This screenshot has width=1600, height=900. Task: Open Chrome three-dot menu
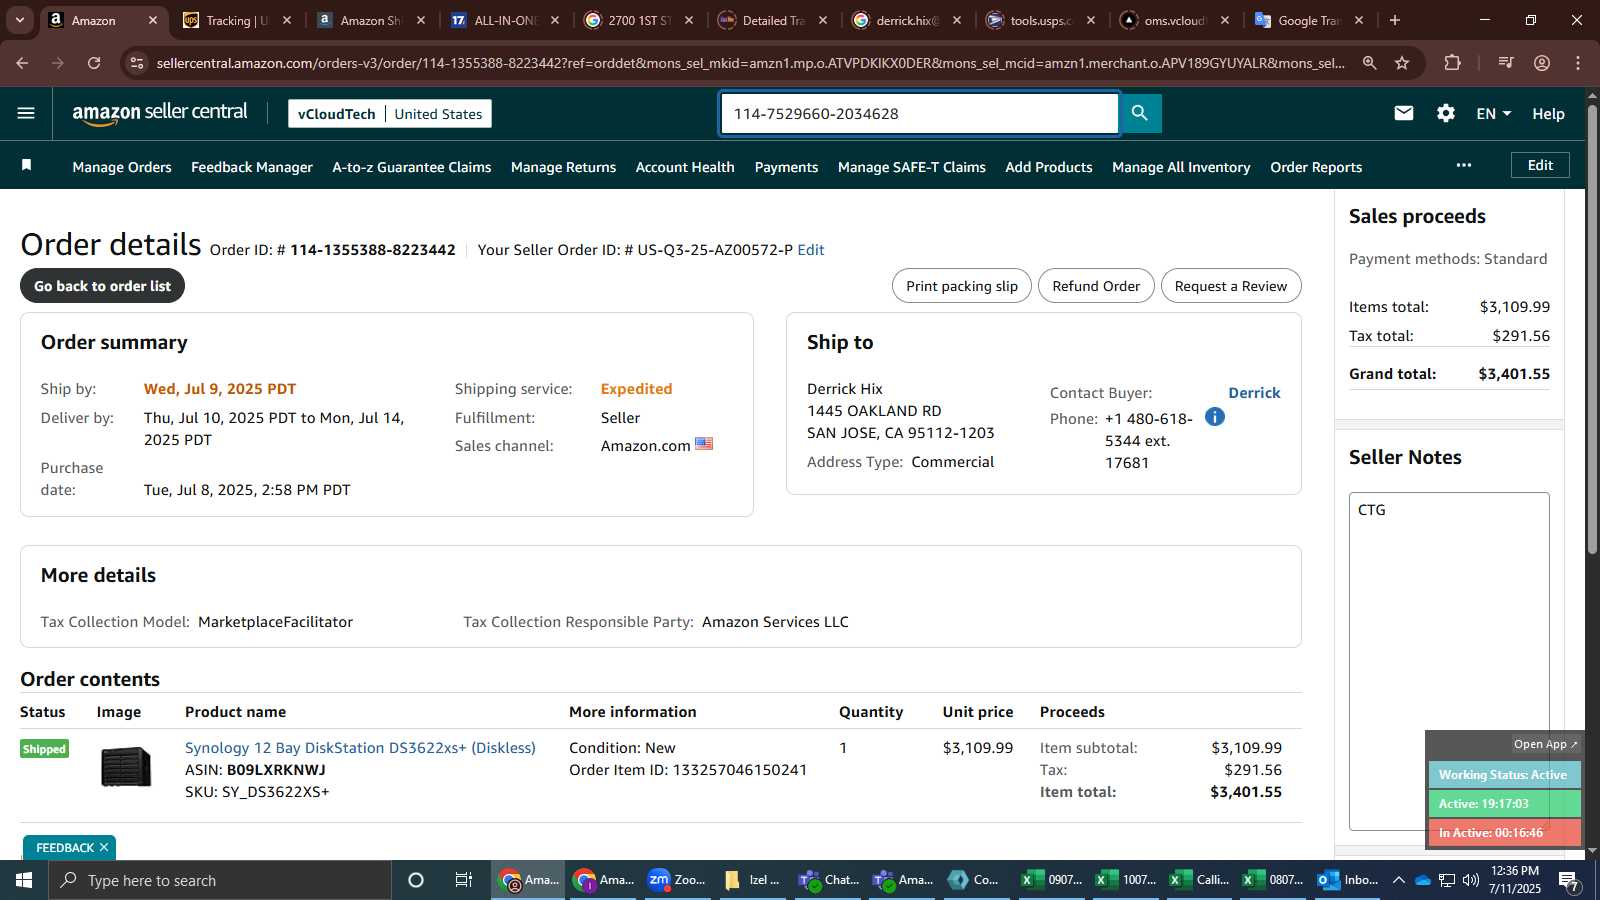[x=1578, y=63]
